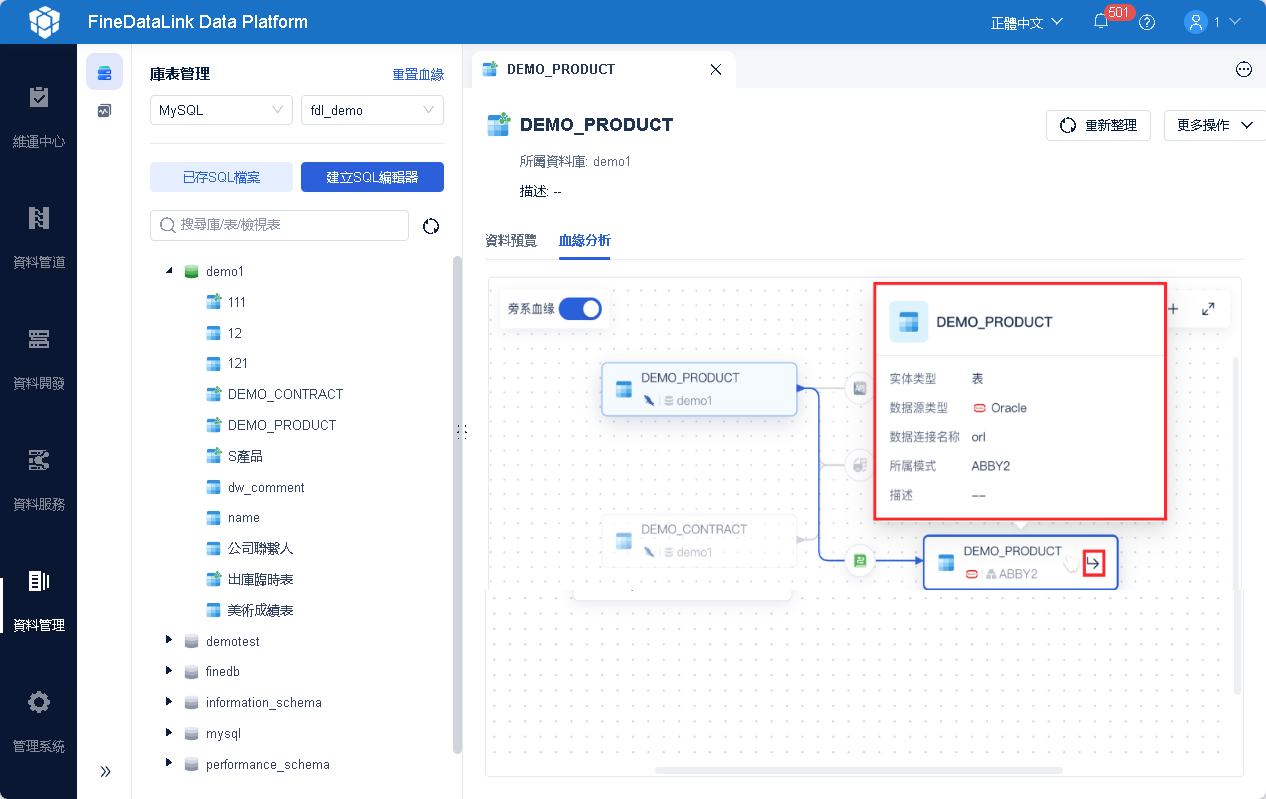Screen dimensions: 1266x799
Task: Click the Oracle data source type value
Action: 1000,408
